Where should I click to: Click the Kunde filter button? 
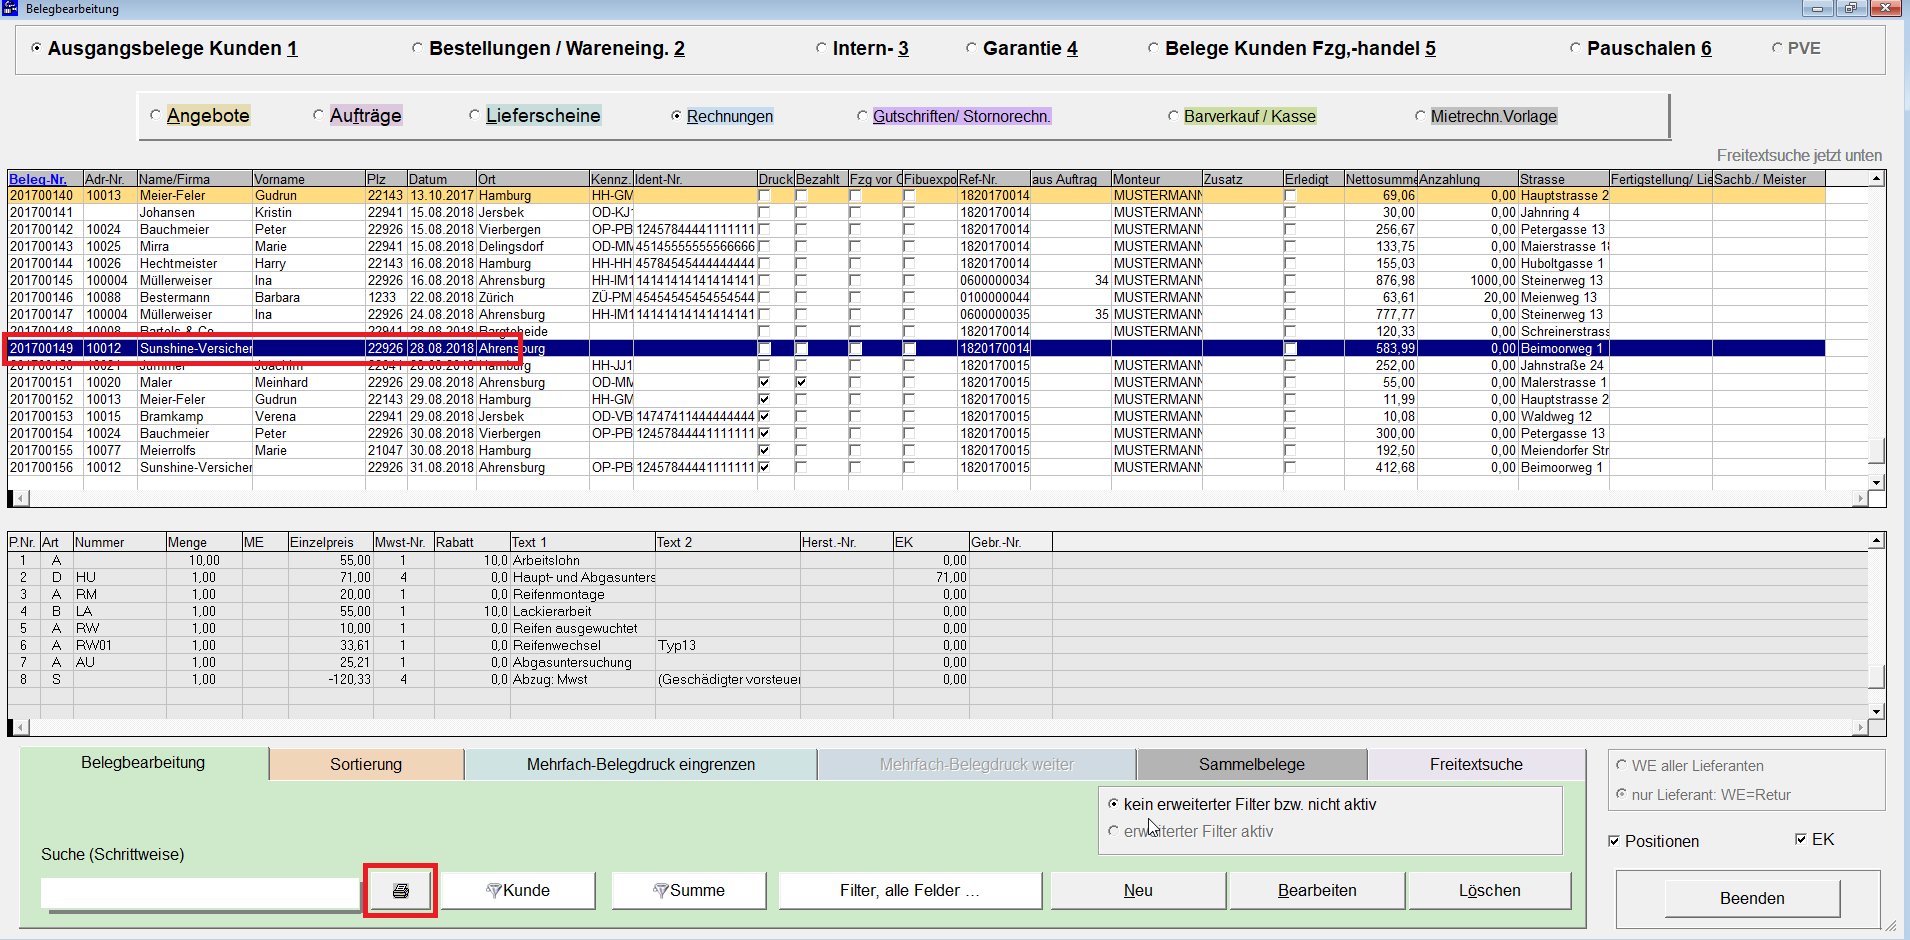[518, 890]
